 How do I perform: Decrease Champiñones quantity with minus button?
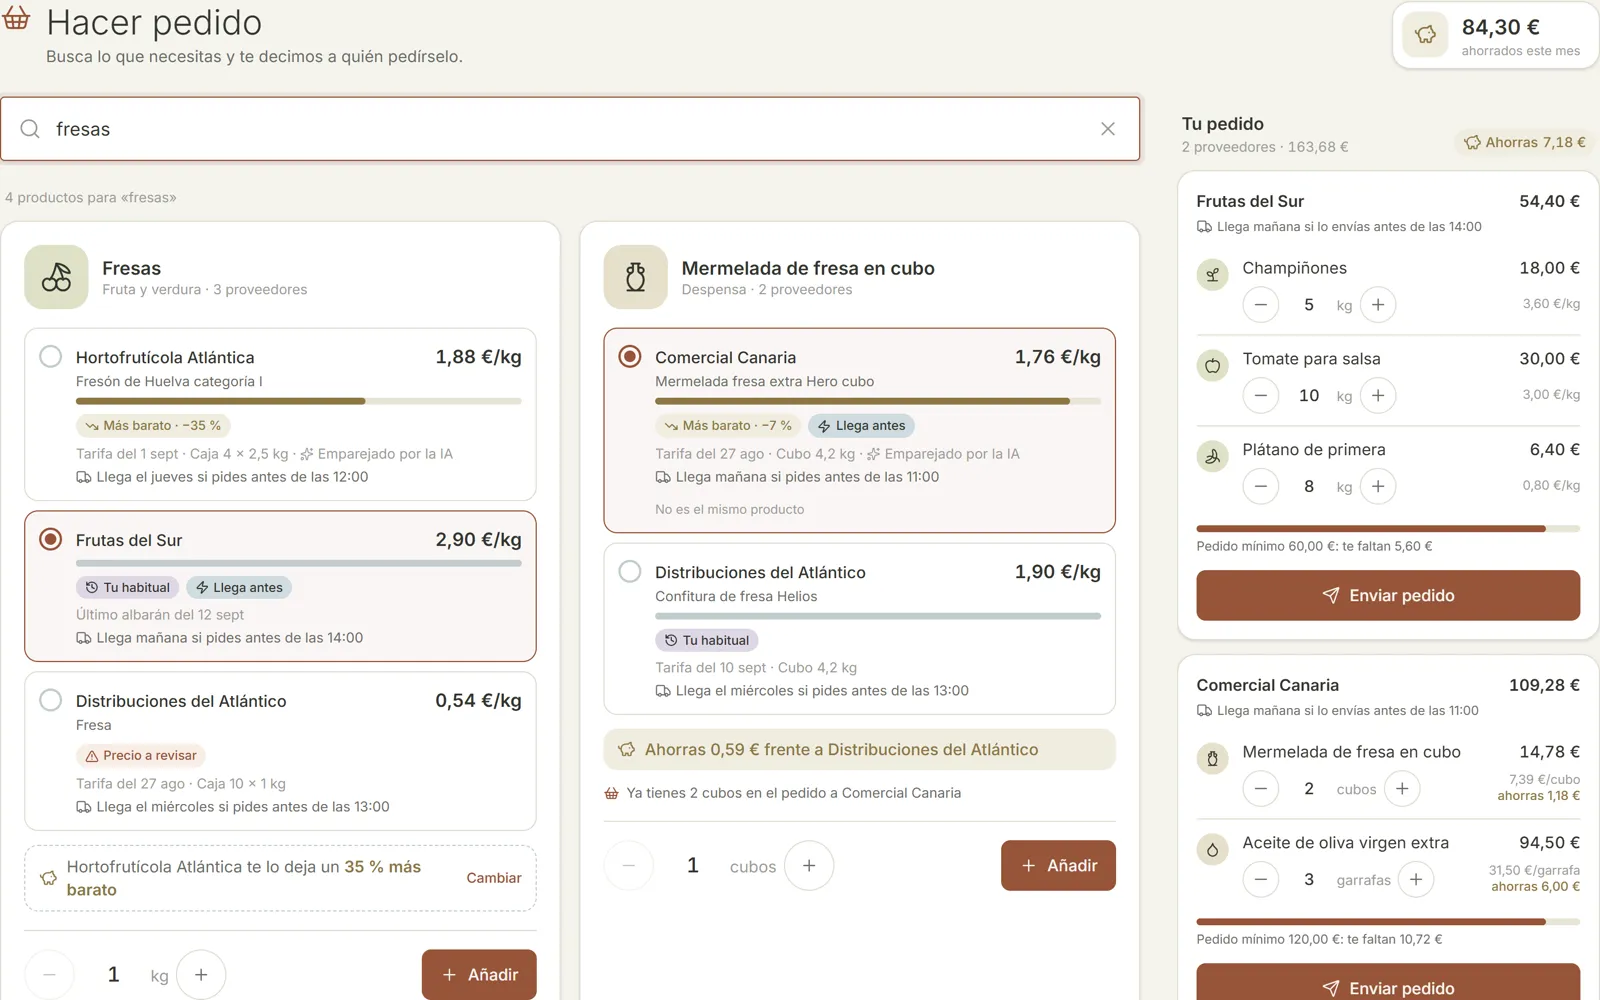(1260, 305)
